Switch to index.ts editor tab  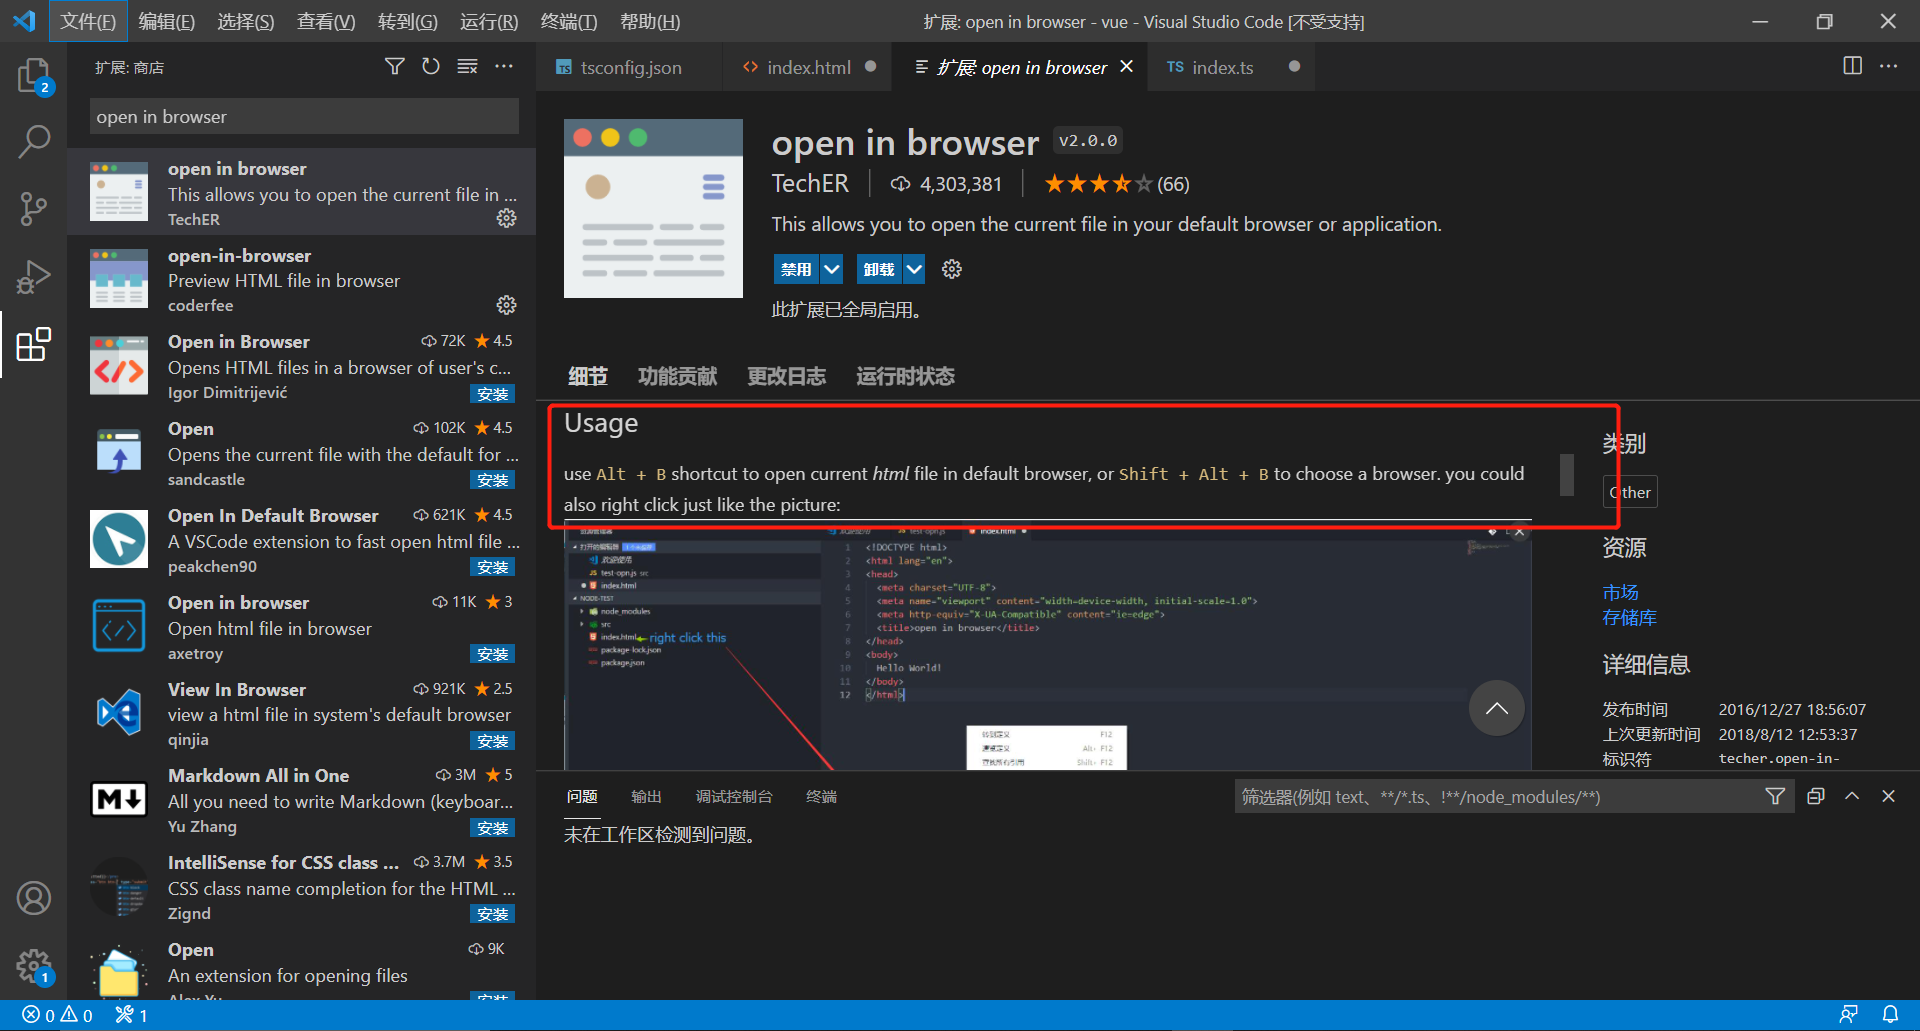(1229, 67)
